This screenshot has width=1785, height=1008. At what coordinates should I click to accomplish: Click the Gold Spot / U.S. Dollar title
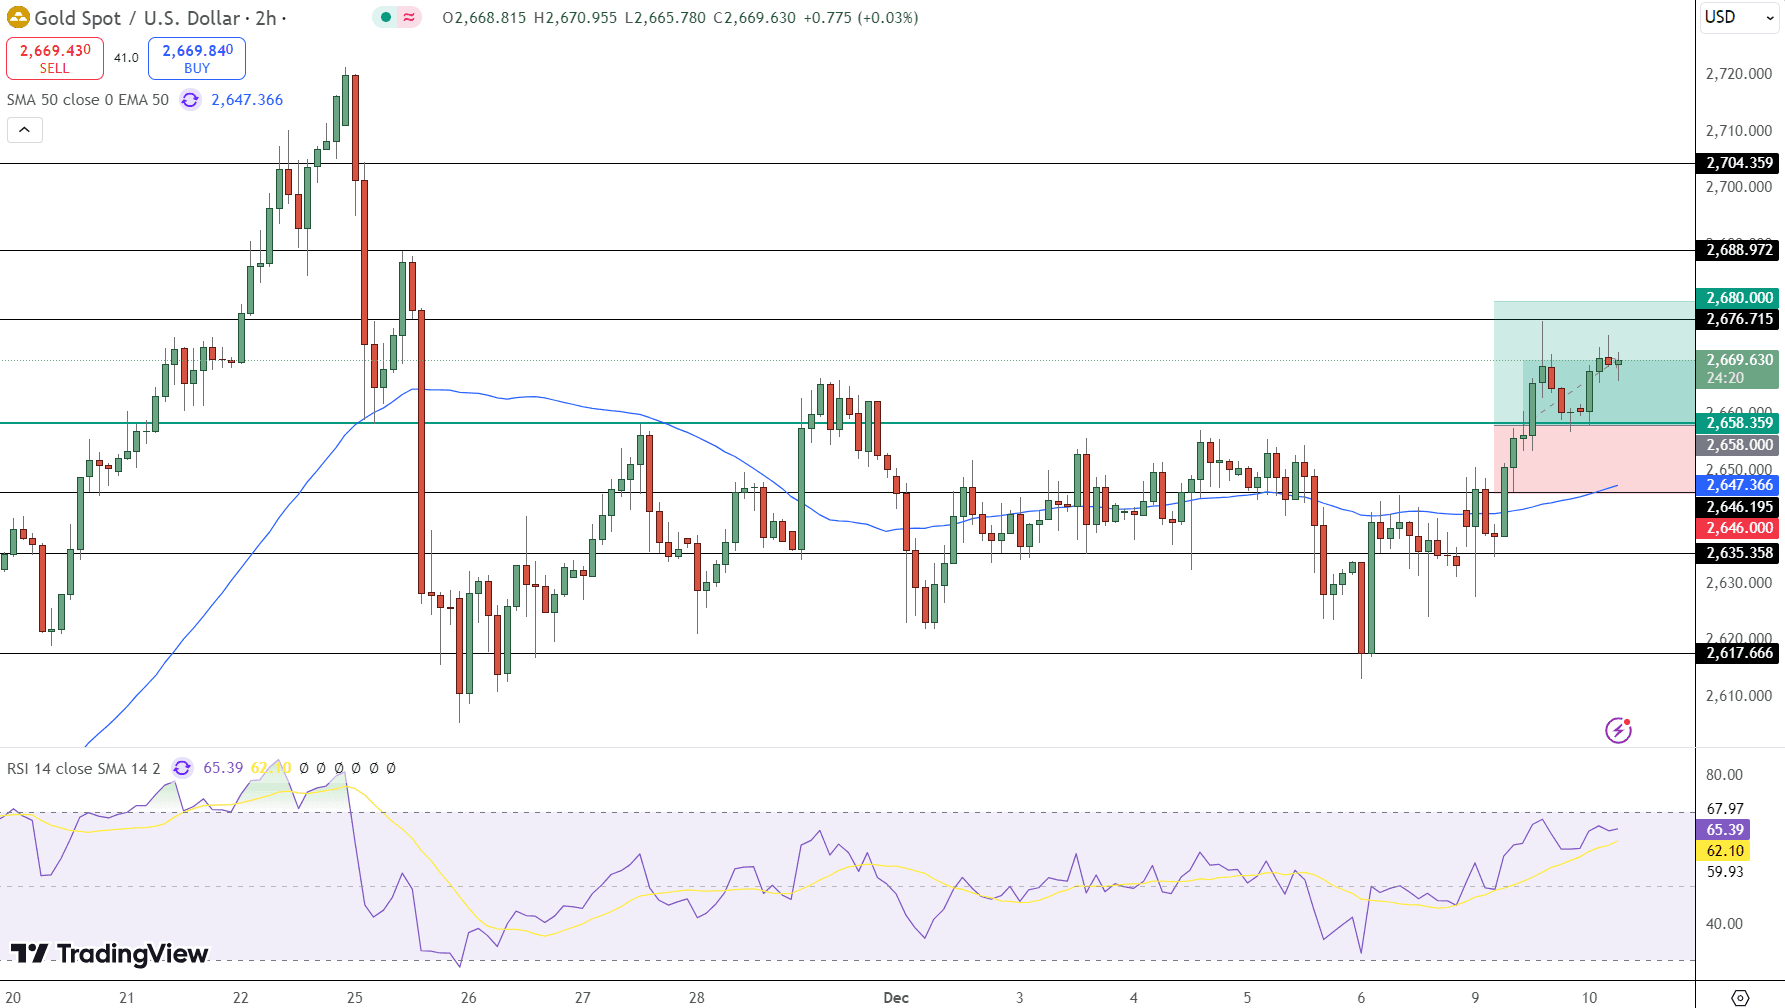(137, 18)
